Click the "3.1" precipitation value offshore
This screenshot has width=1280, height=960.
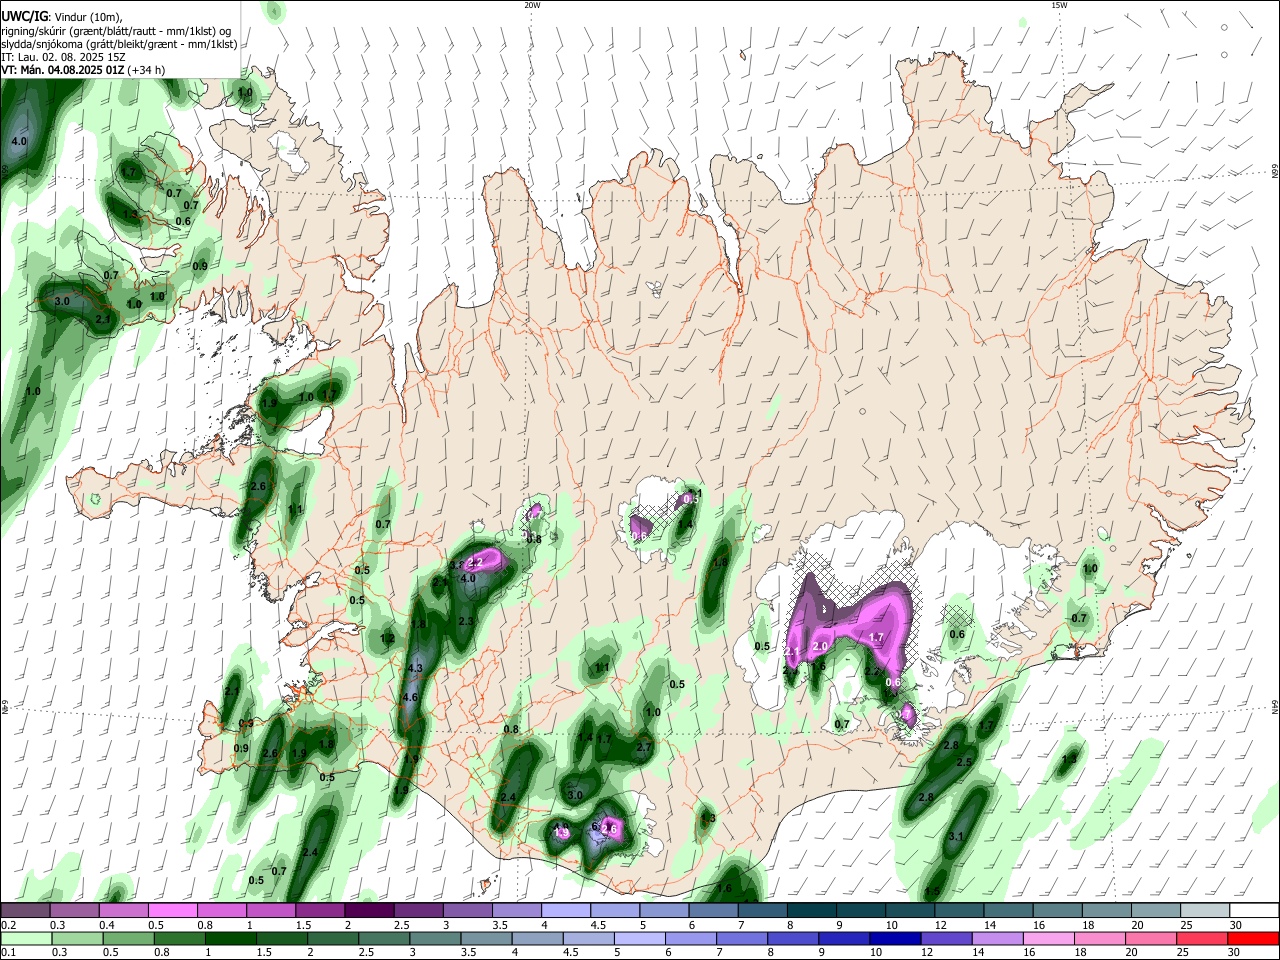coord(956,836)
